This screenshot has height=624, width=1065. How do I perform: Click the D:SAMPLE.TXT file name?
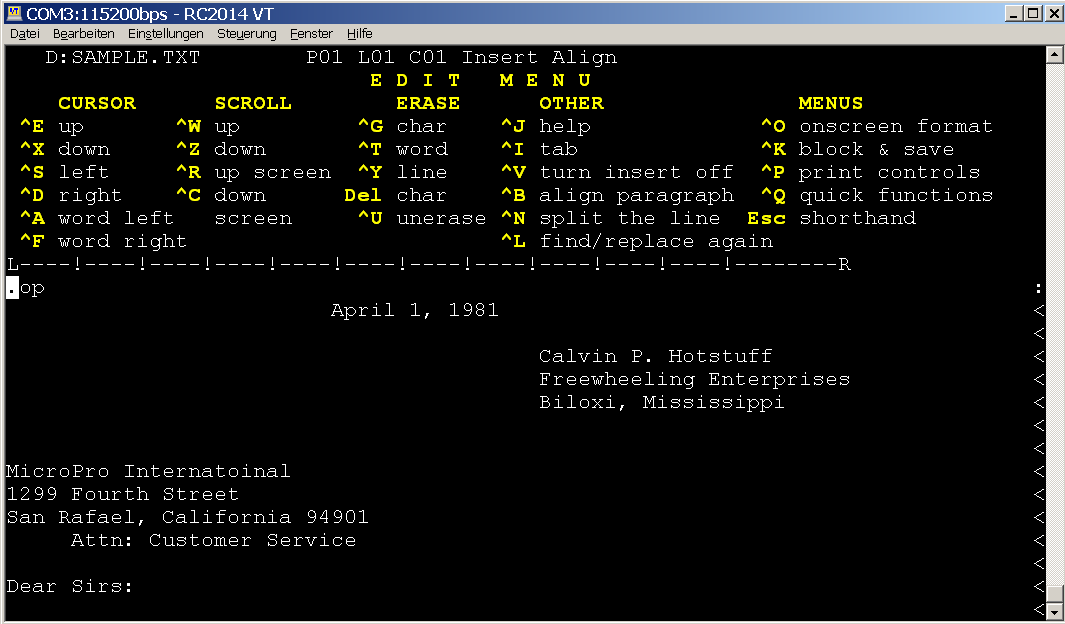[x=123, y=57]
